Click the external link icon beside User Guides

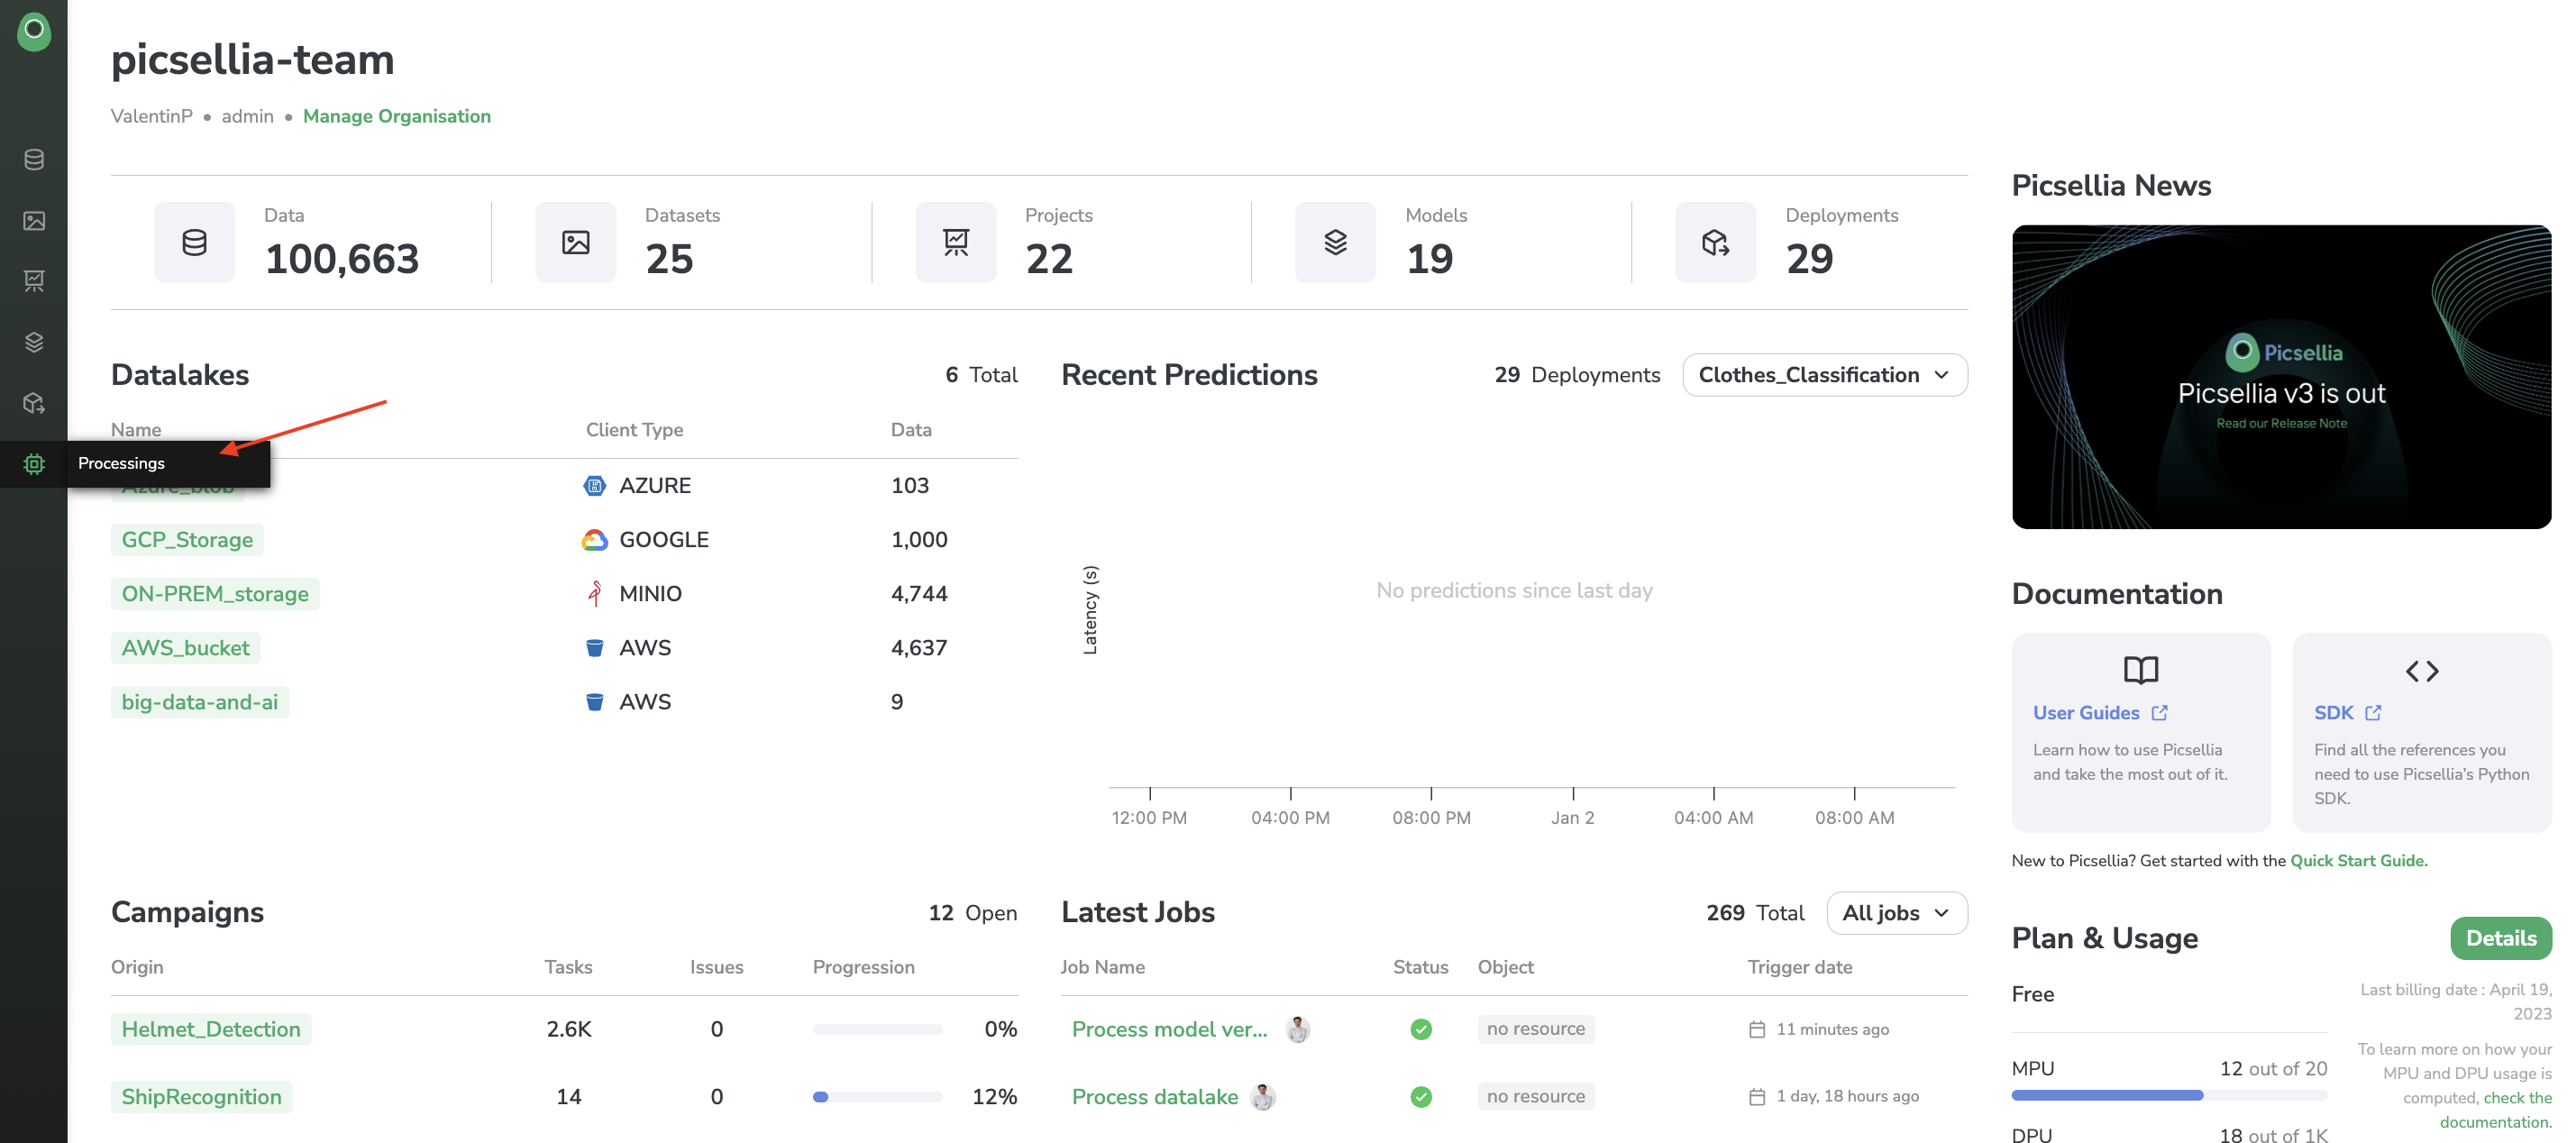click(2160, 713)
